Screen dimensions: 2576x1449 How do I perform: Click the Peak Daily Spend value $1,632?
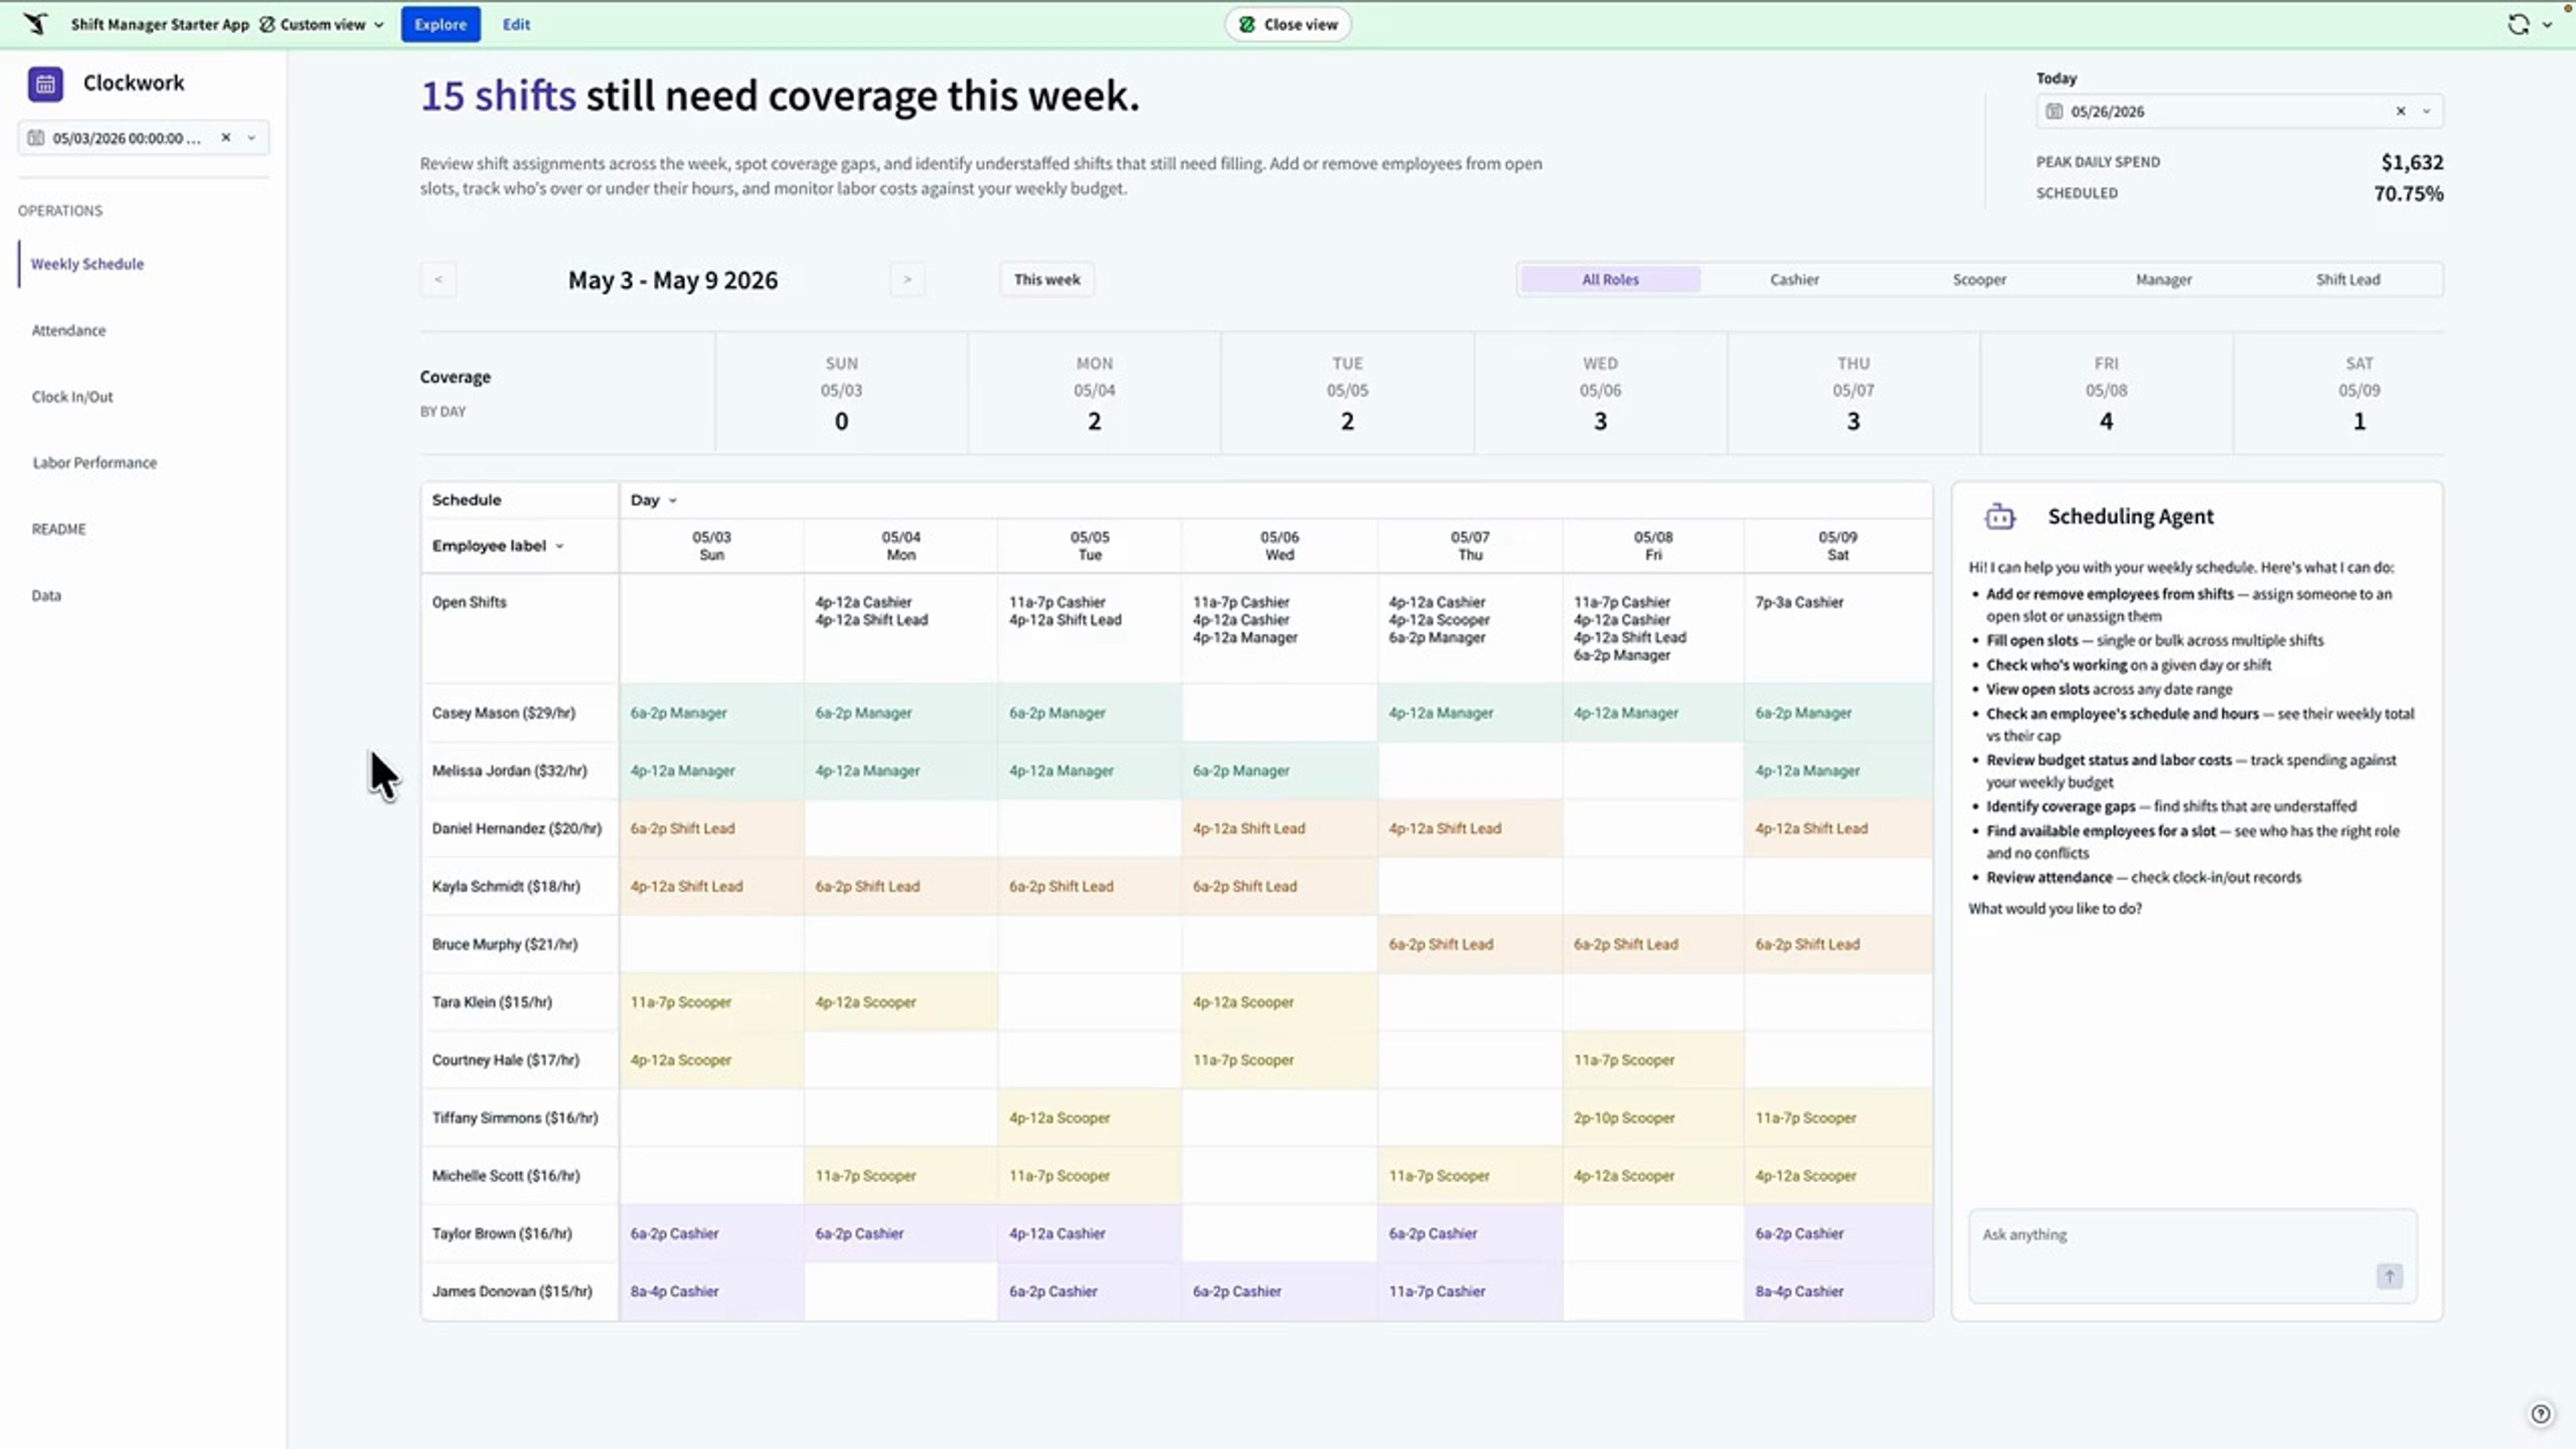click(2412, 162)
